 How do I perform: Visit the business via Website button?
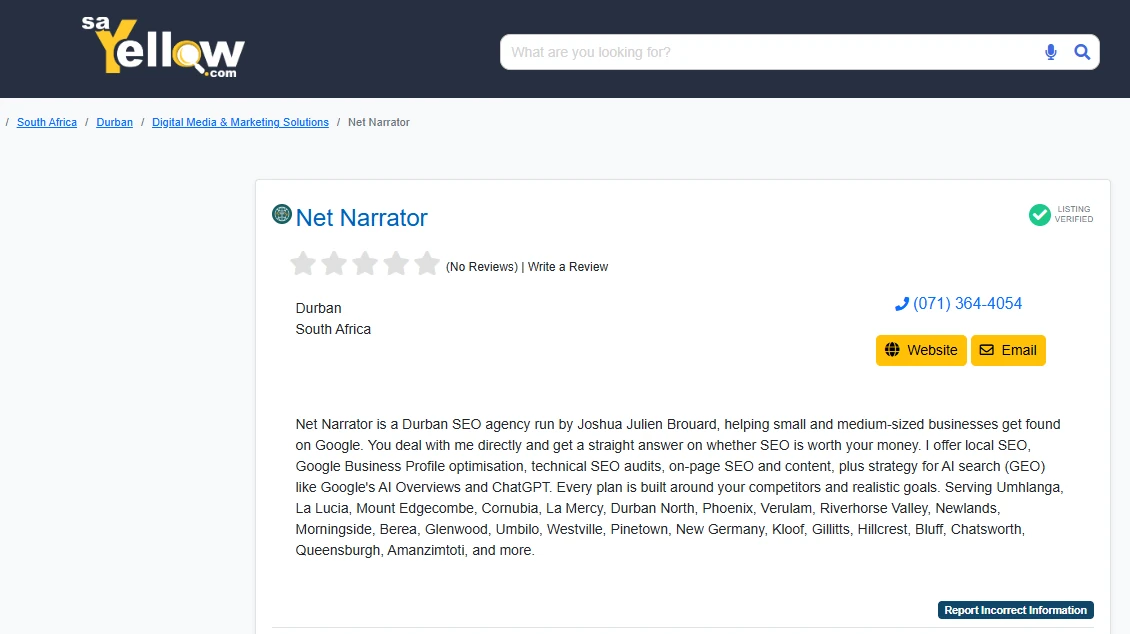click(921, 350)
